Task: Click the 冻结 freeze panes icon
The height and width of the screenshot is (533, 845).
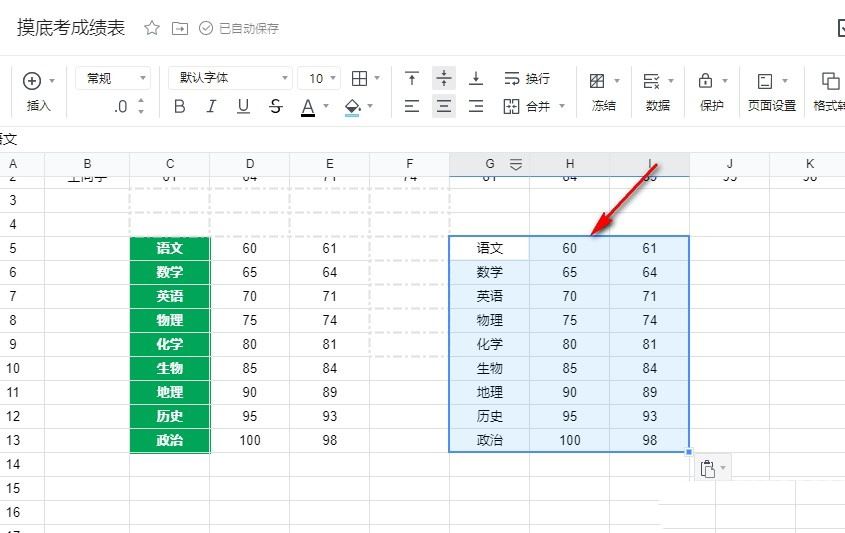Action: tap(597, 81)
